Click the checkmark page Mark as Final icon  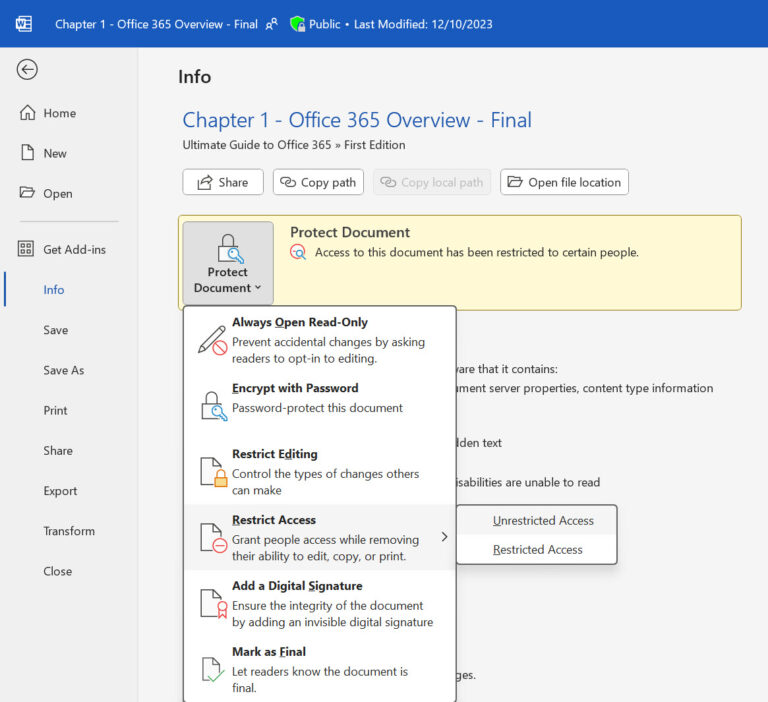(213, 670)
